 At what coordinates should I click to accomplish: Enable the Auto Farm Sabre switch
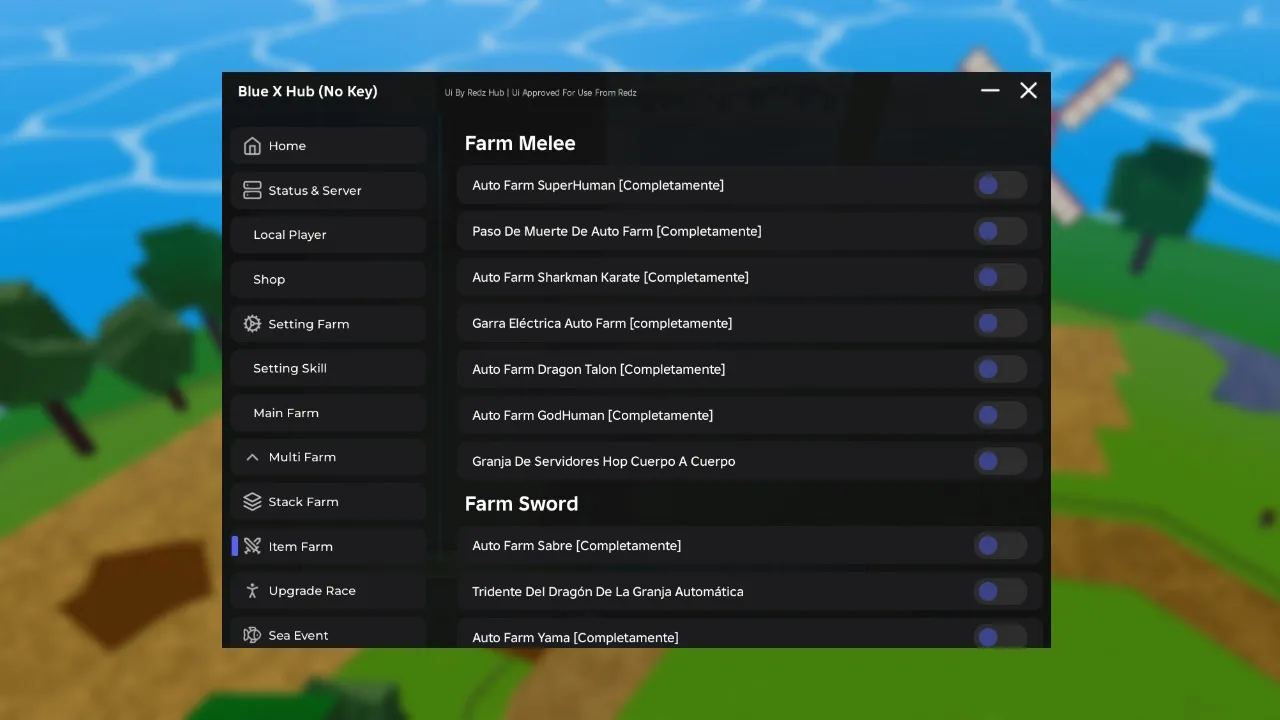pyautogui.click(x=1001, y=545)
